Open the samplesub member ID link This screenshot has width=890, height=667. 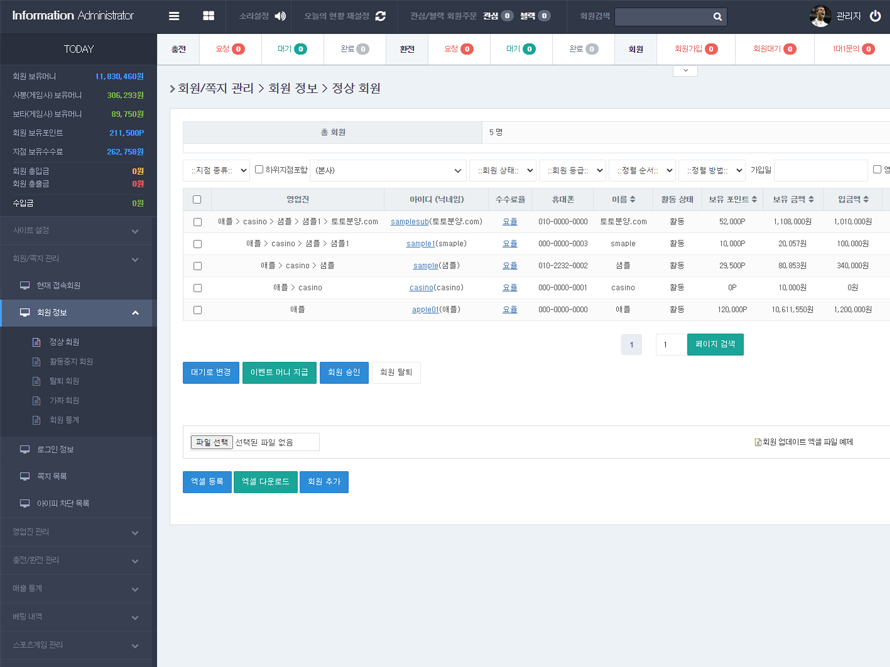(x=409, y=222)
